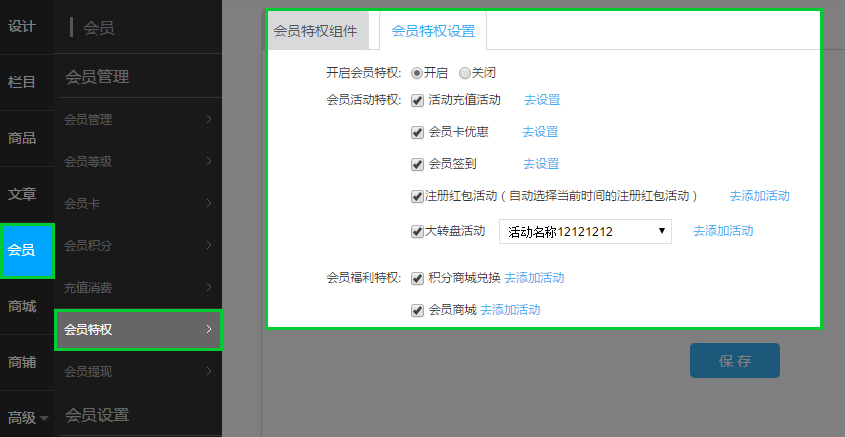
Task: Go to 会员积分 in the sidebar
Action: point(138,246)
